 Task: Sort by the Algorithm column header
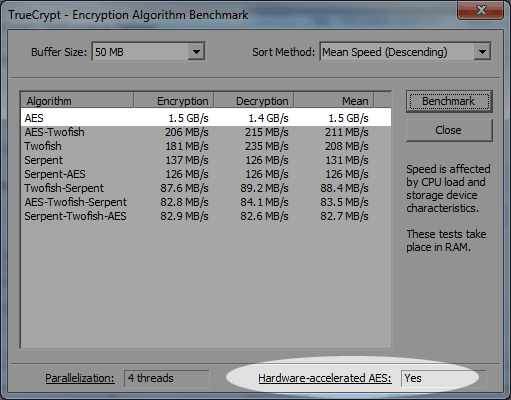(x=77, y=101)
